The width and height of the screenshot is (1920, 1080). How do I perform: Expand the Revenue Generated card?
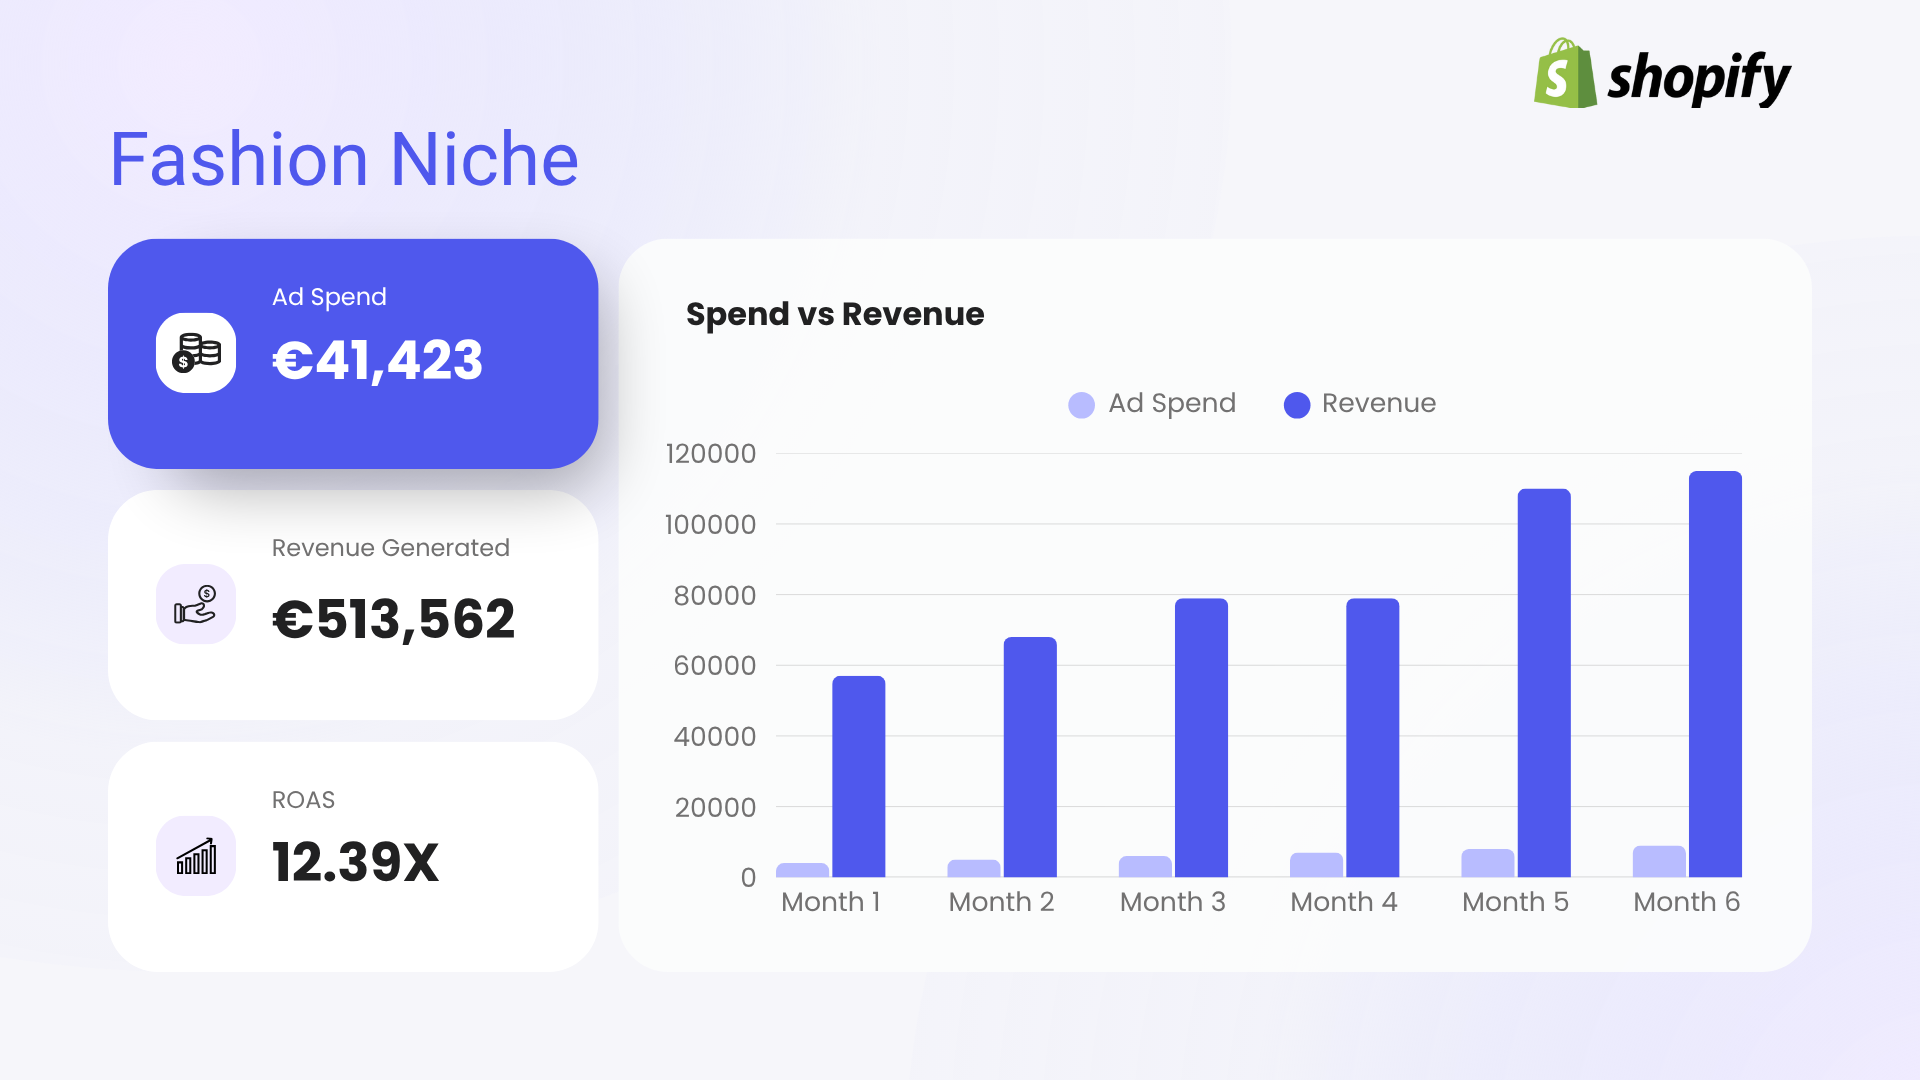(x=353, y=605)
